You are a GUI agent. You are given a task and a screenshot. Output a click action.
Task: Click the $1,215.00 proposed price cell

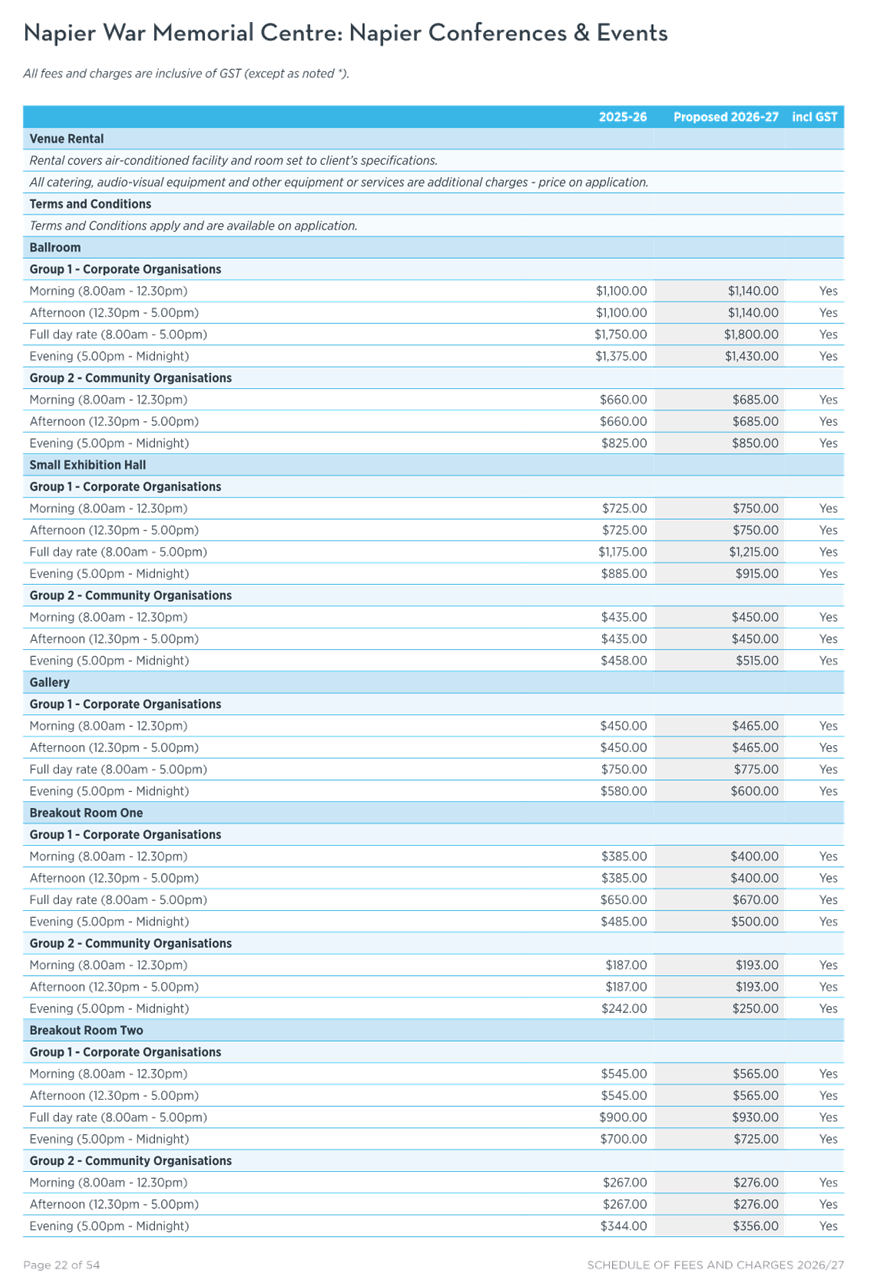pos(751,552)
